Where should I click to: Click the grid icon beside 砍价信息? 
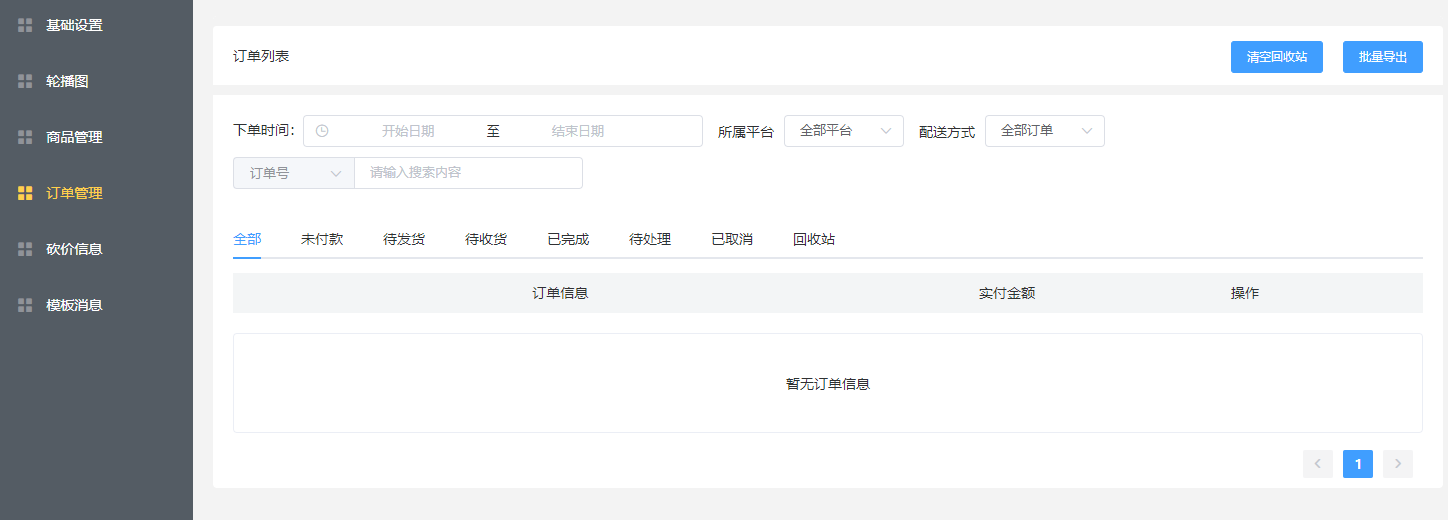click(25, 249)
